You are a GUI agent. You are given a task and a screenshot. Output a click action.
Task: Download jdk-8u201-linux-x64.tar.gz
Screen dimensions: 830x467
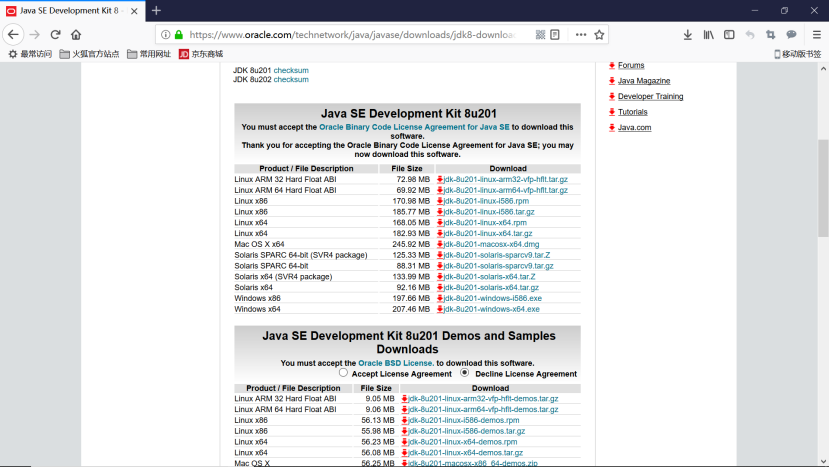488,234
